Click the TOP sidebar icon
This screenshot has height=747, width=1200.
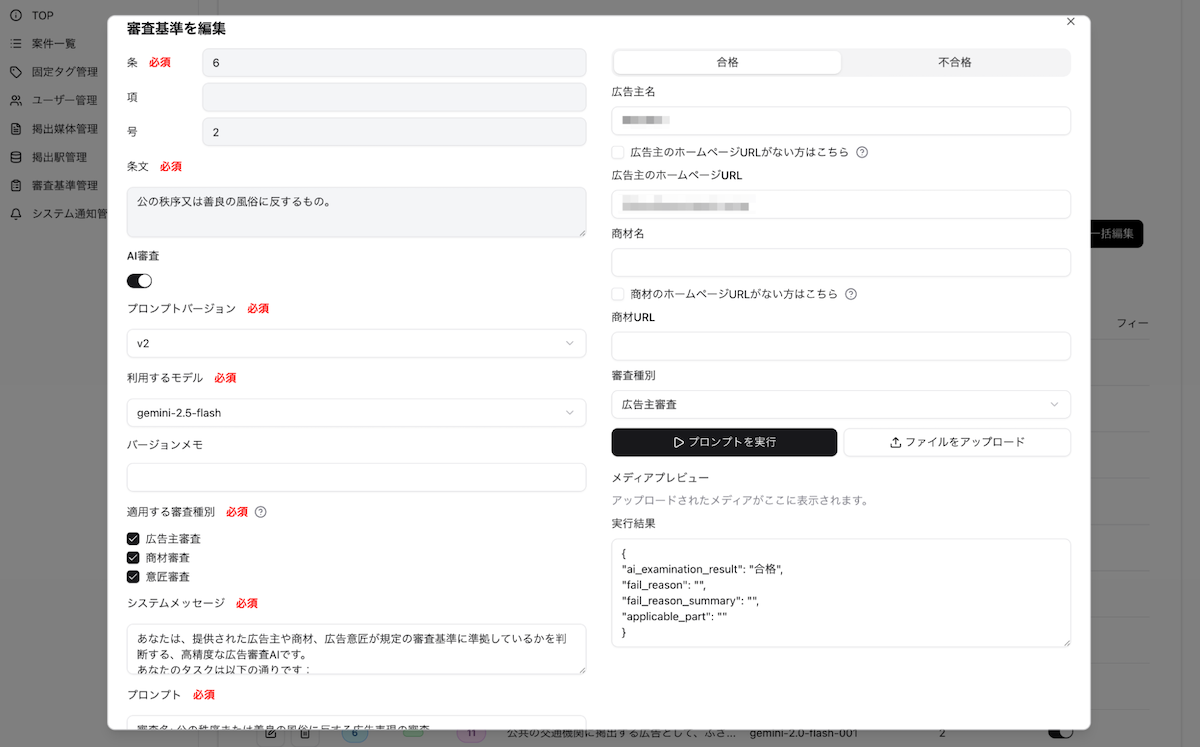click(15, 16)
